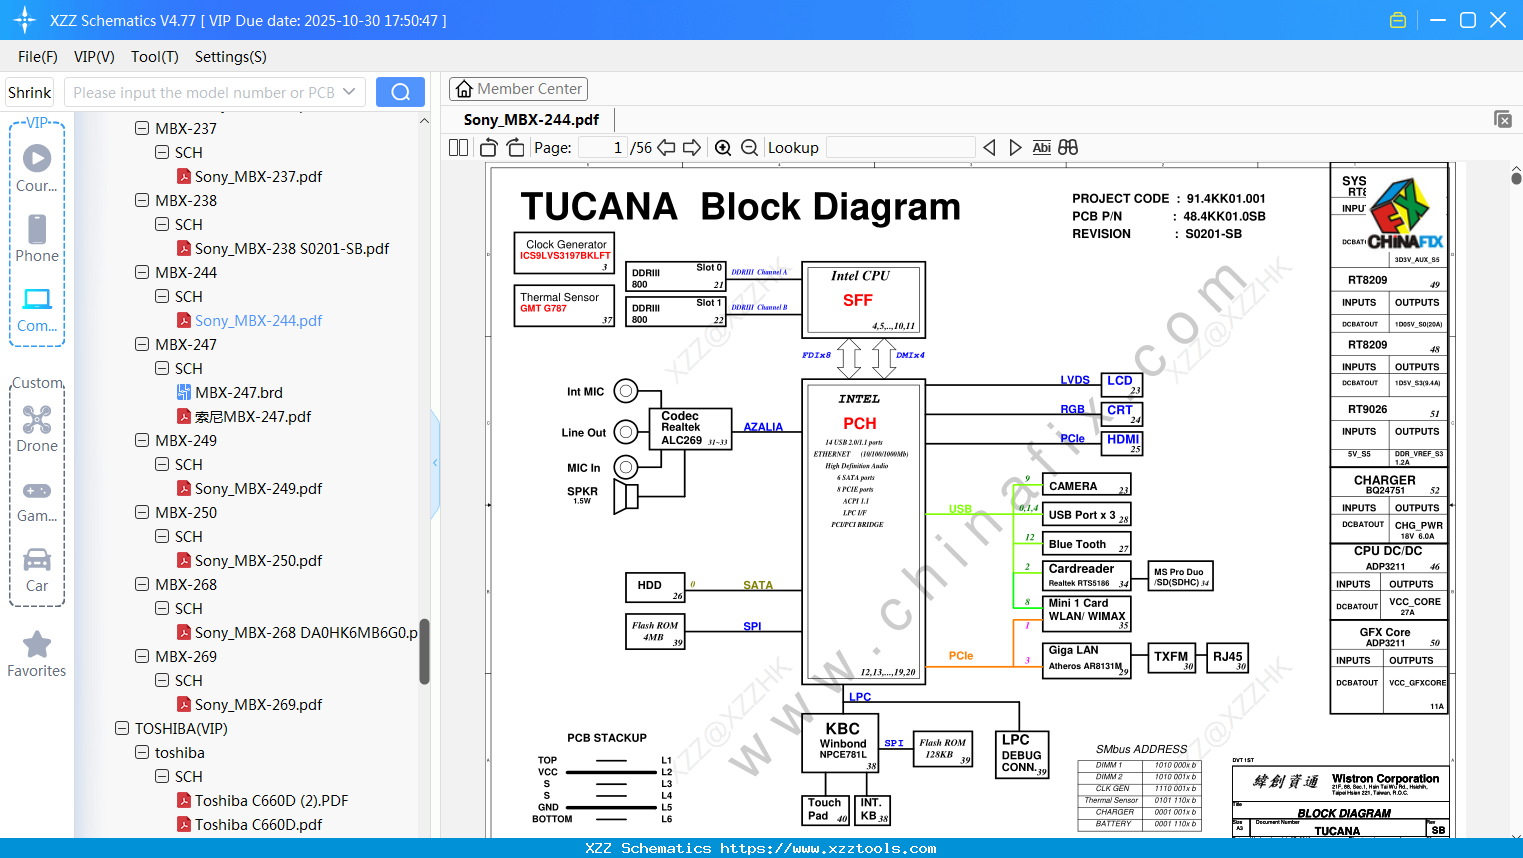Collapse the MBX-247 tree node
Screen dimensions: 1523x858
coord(142,345)
